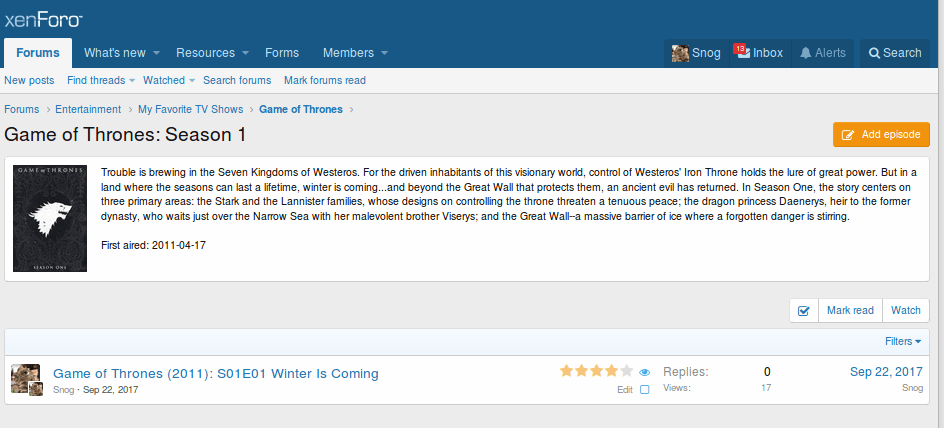
Task: Click Snog's avatar in the navigation bar
Action: click(x=680, y=53)
